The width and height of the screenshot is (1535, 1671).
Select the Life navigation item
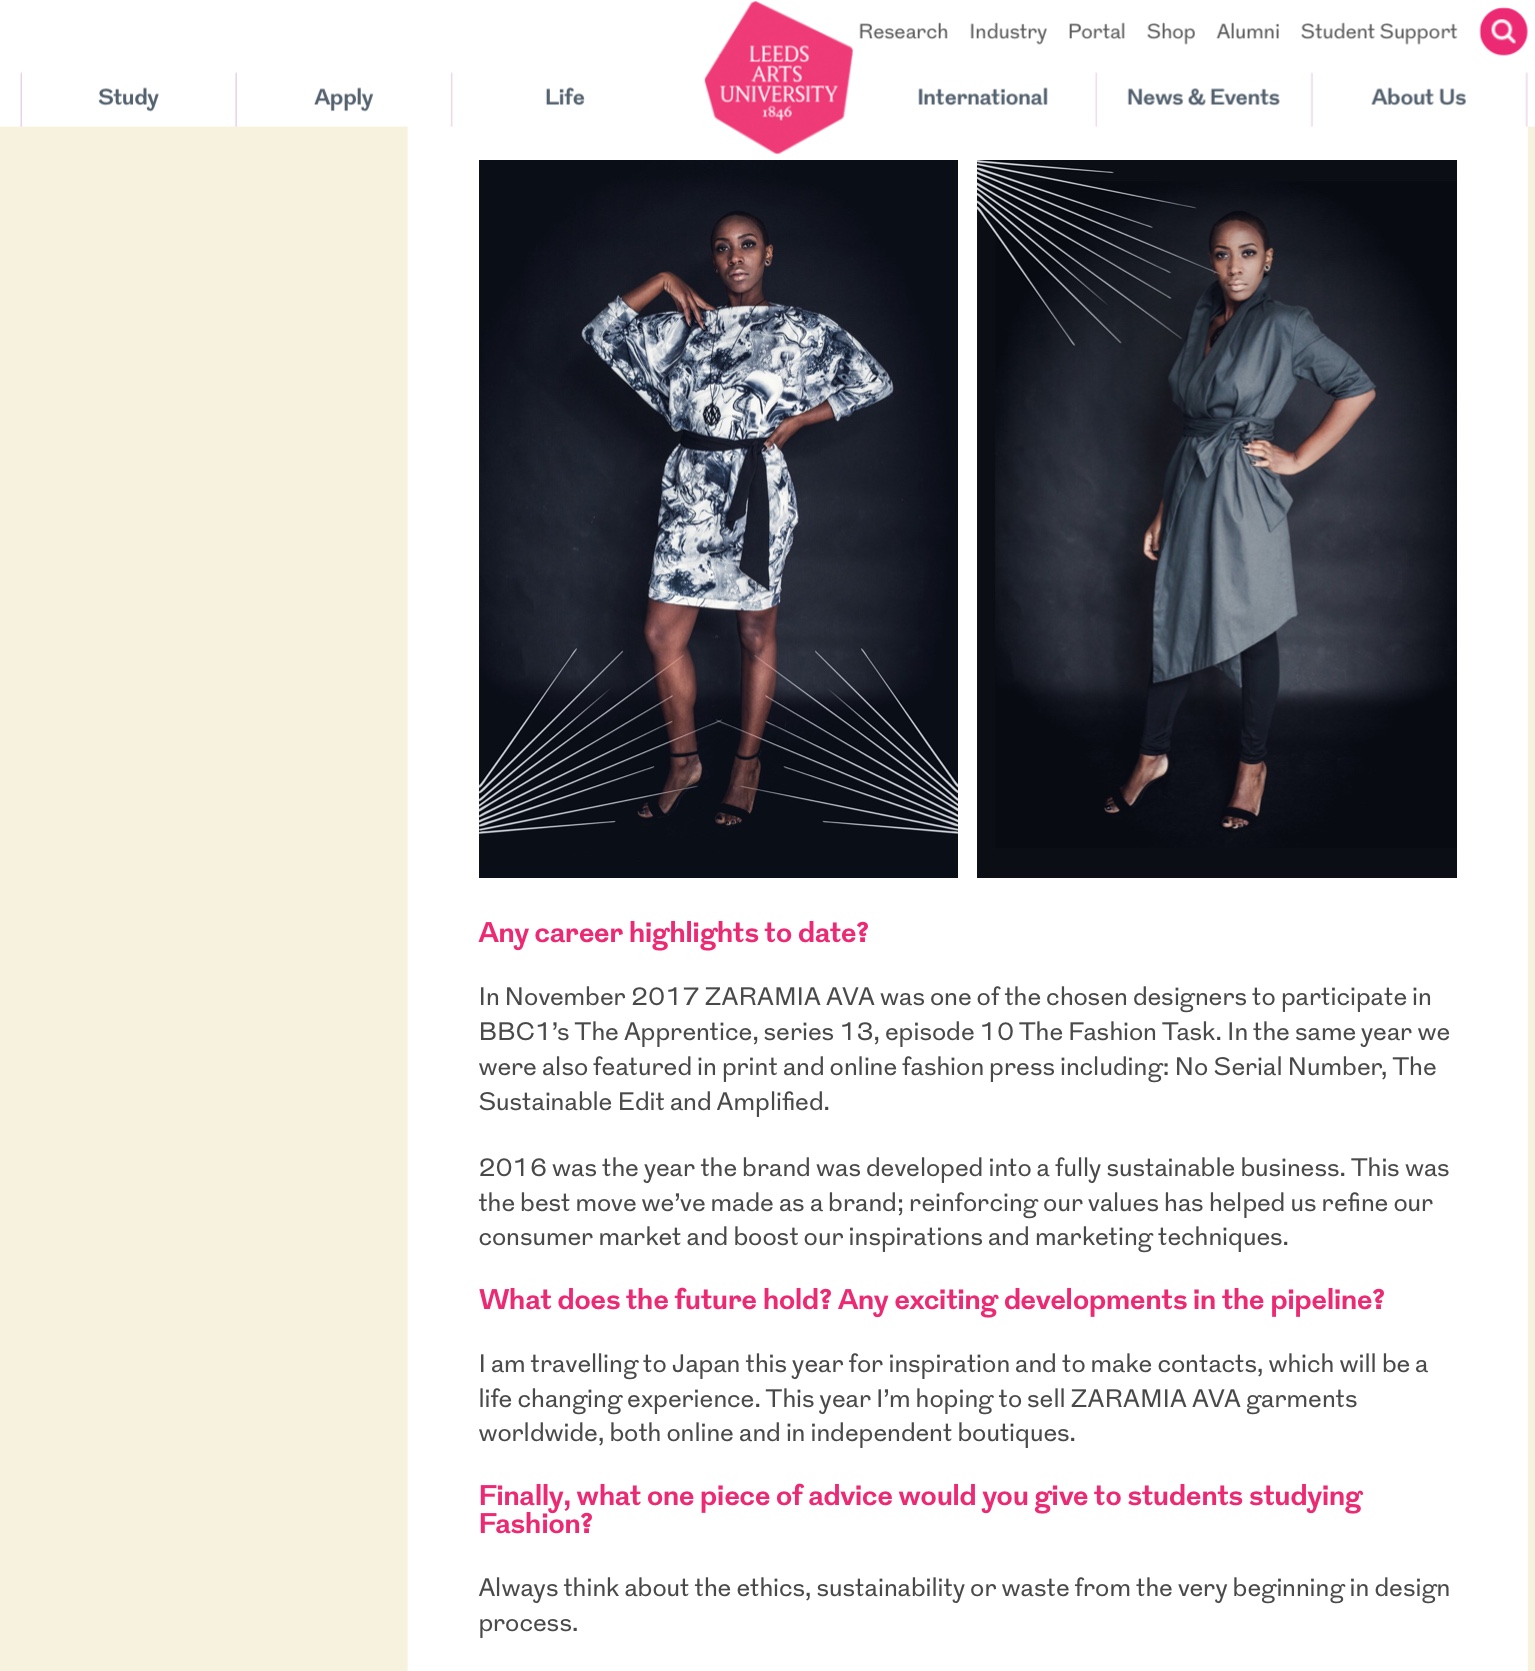[564, 98]
